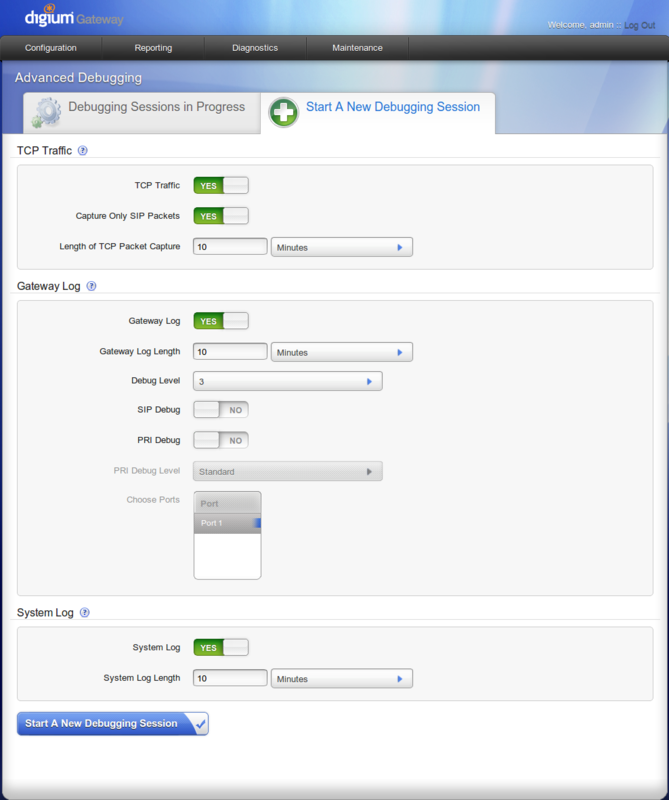This screenshot has height=800, width=669.
Task: Click the 'Length of TCP Packet Capture' label
Action: (x=120, y=246)
